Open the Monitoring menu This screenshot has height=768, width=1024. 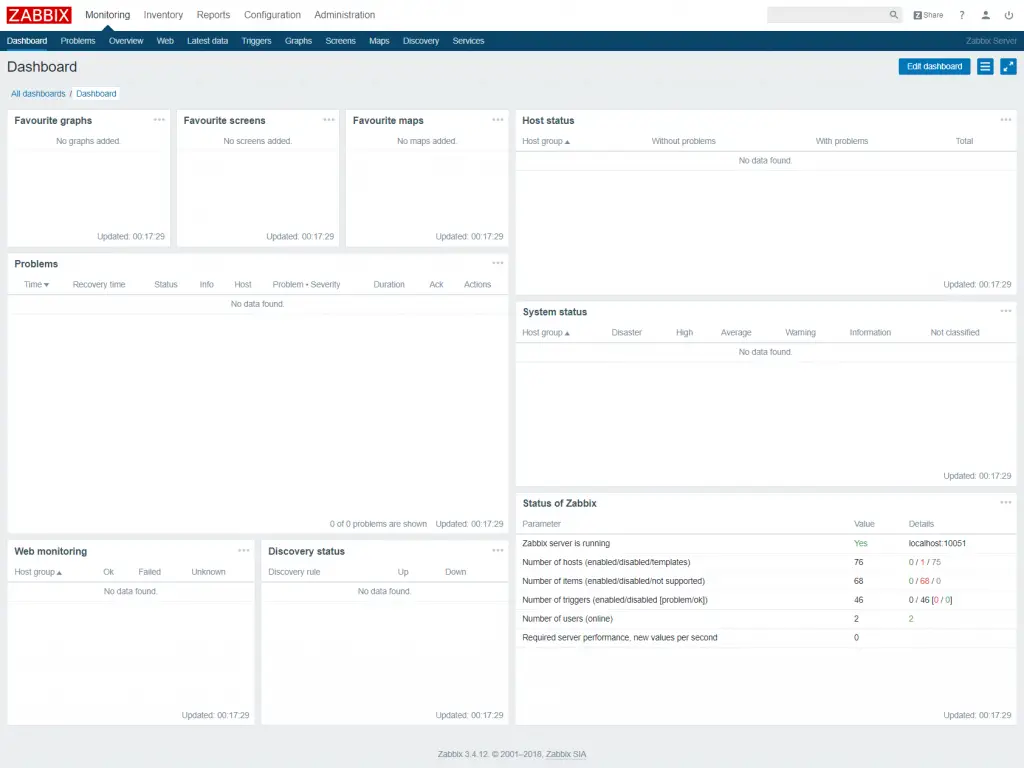(x=108, y=15)
